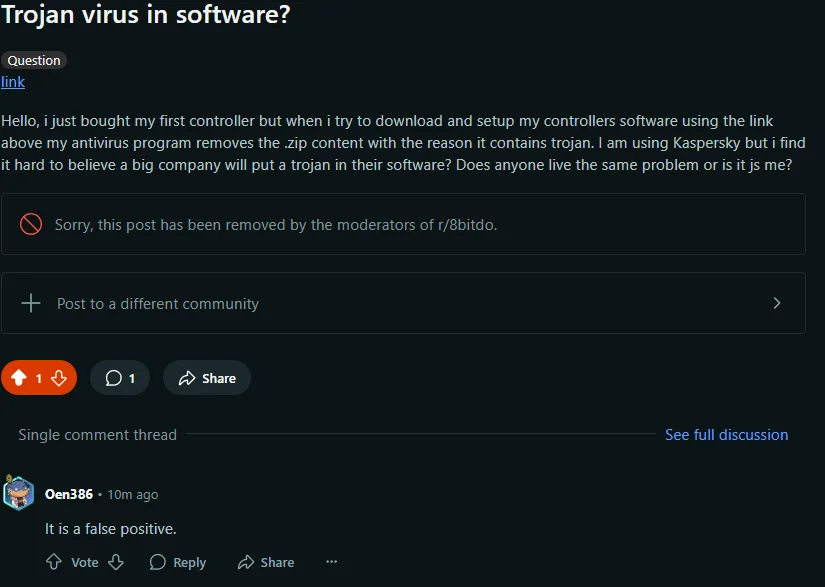Click the comment's 10m ago timestamp
The height and width of the screenshot is (587, 825).
(132, 495)
